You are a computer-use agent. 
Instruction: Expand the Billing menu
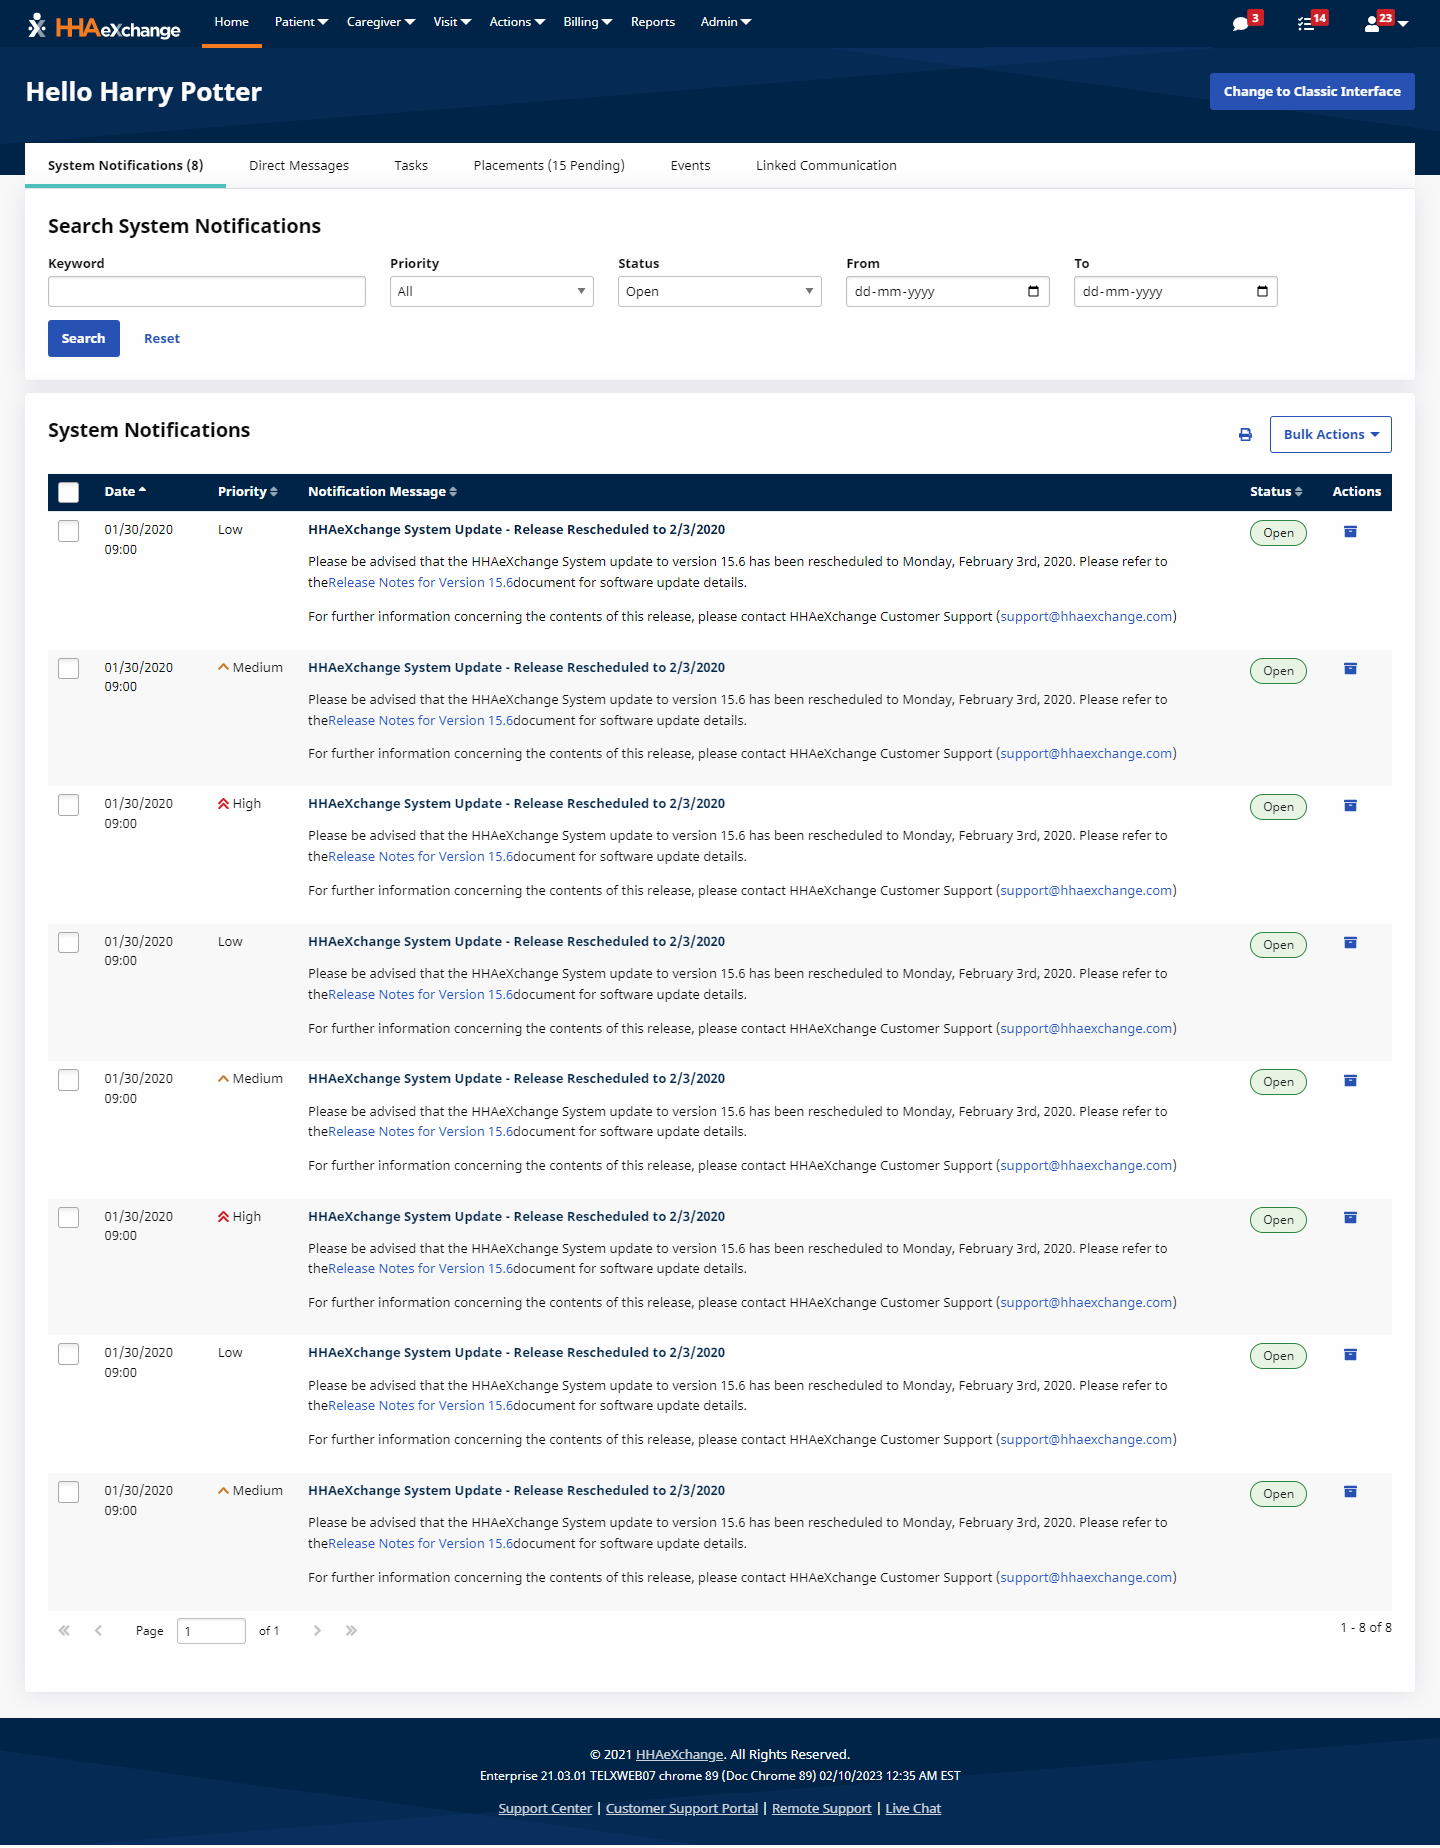tap(587, 22)
